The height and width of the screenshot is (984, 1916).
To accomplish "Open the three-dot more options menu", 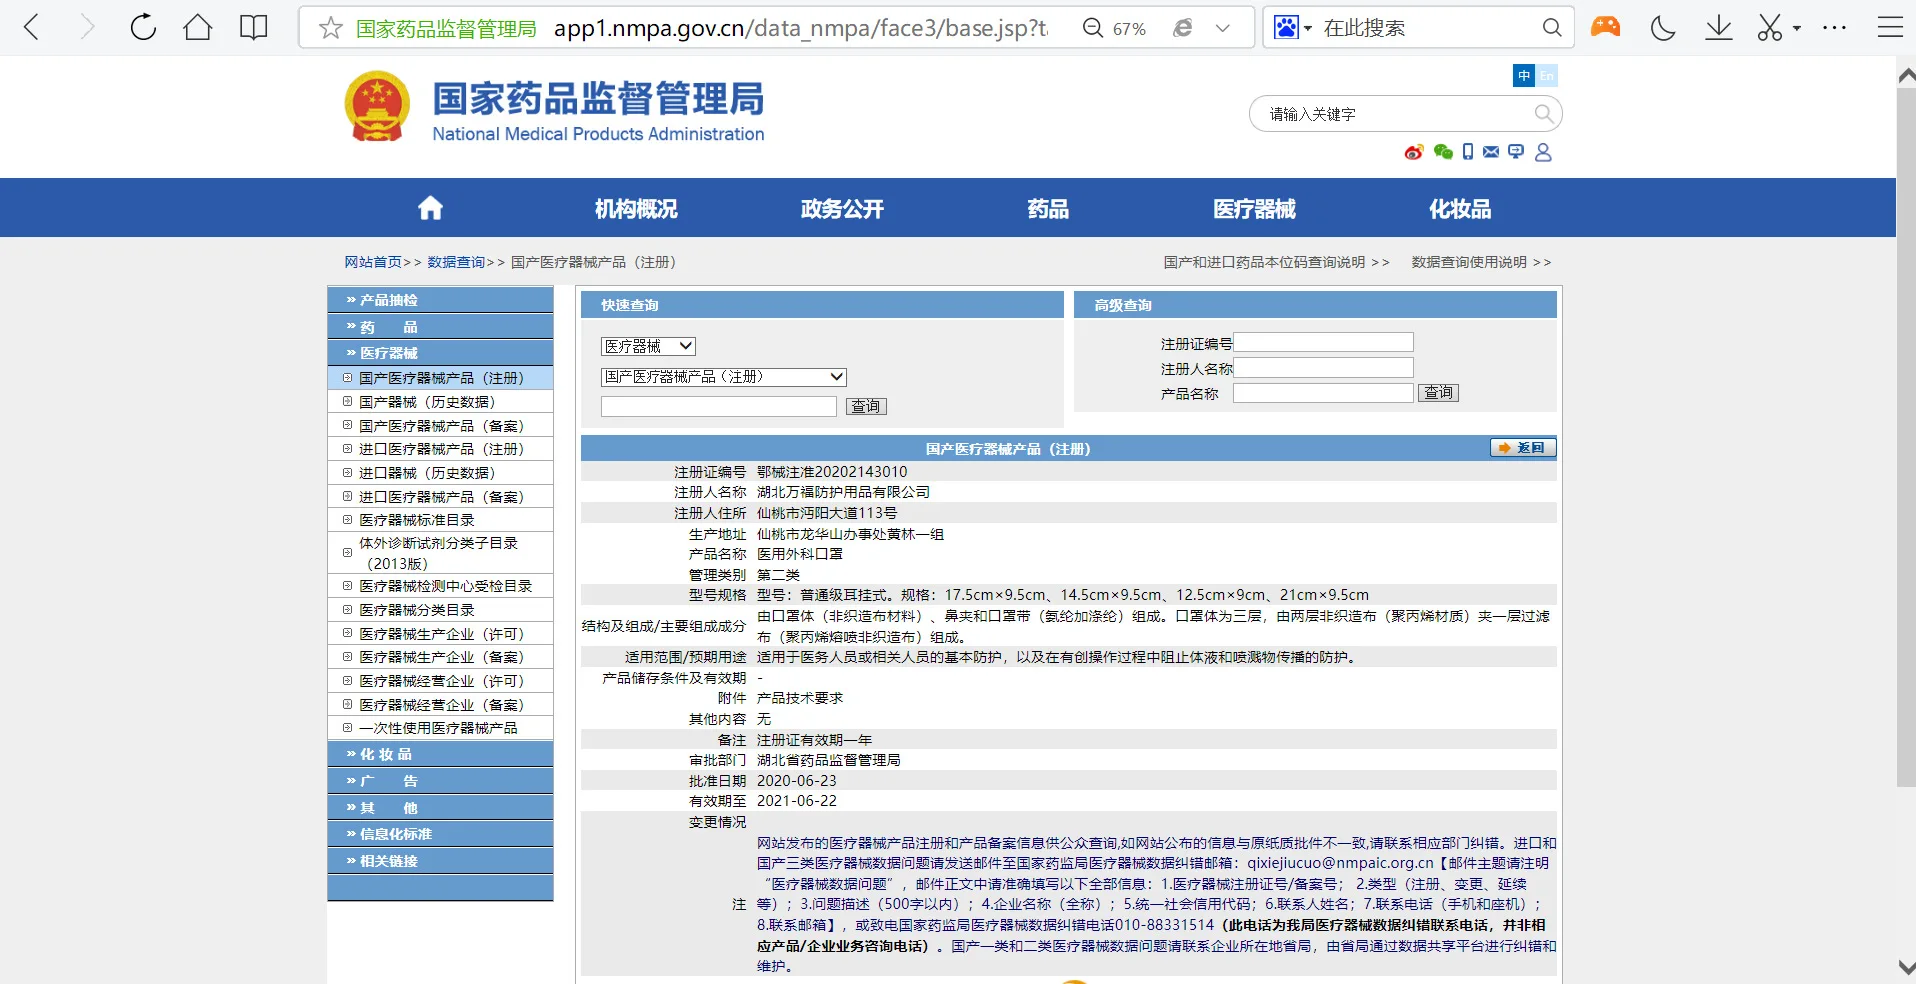I will click(x=1834, y=28).
